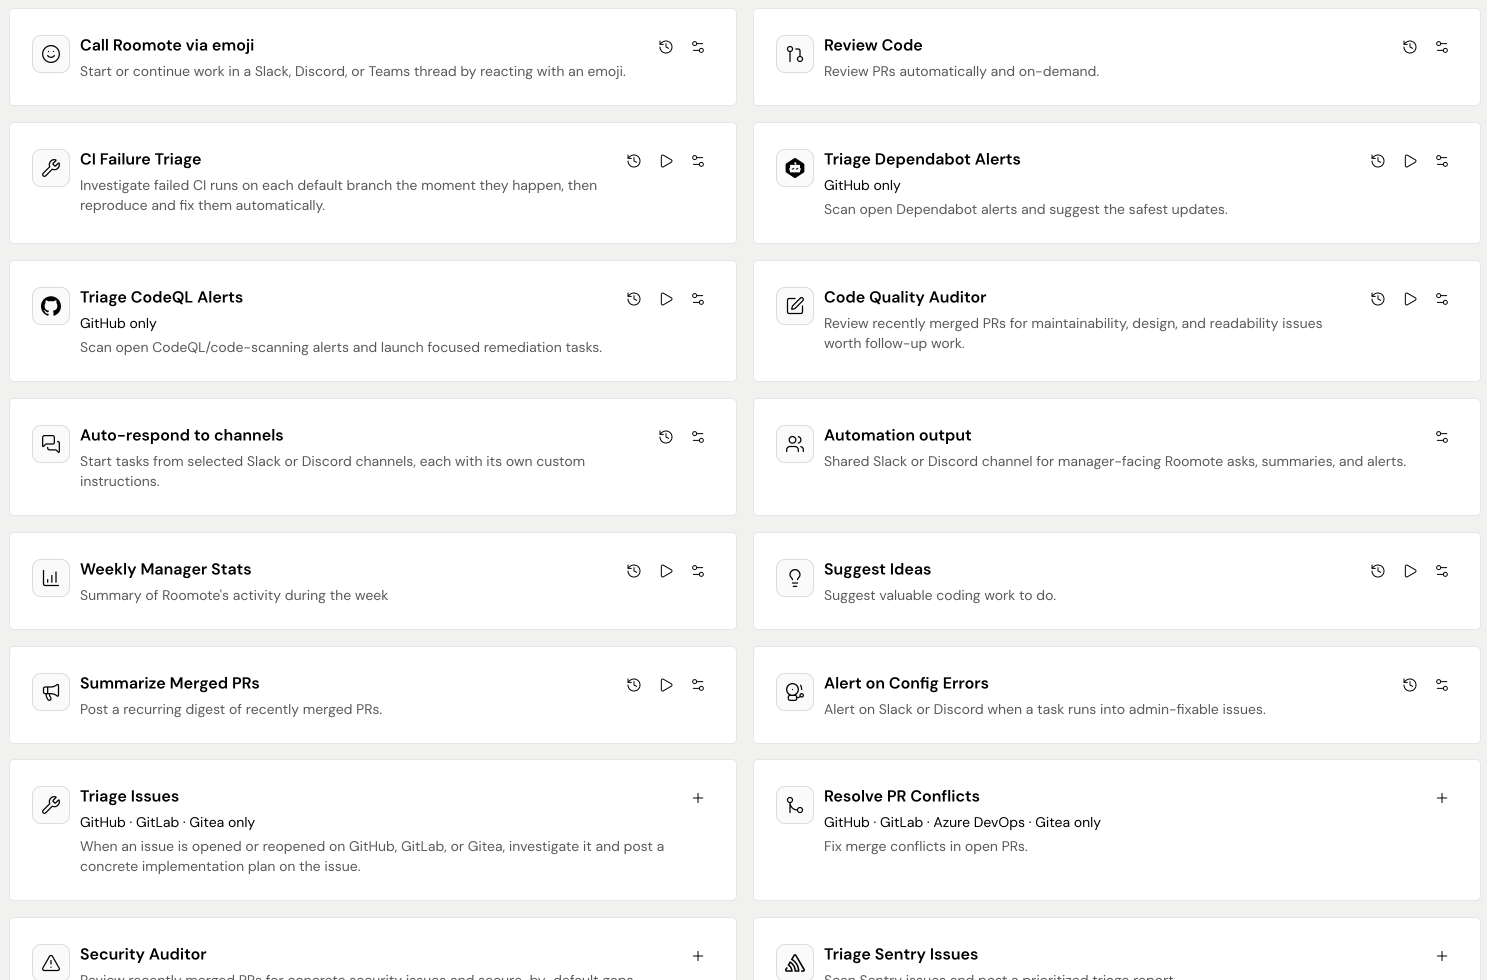Open settings for Code Quality Auditor

click(1442, 299)
